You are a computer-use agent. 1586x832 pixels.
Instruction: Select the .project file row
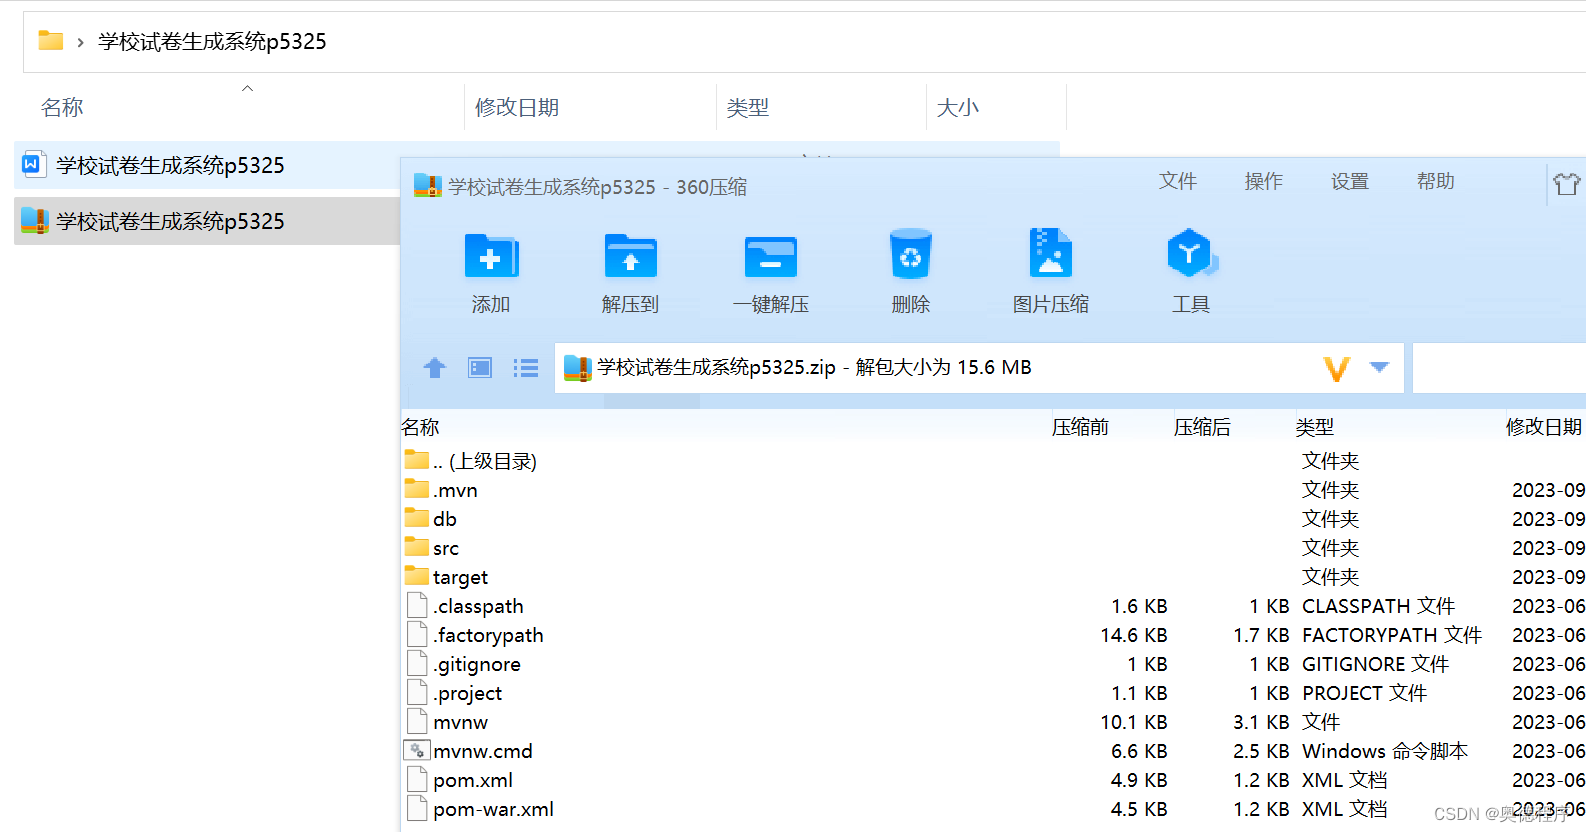(x=993, y=693)
